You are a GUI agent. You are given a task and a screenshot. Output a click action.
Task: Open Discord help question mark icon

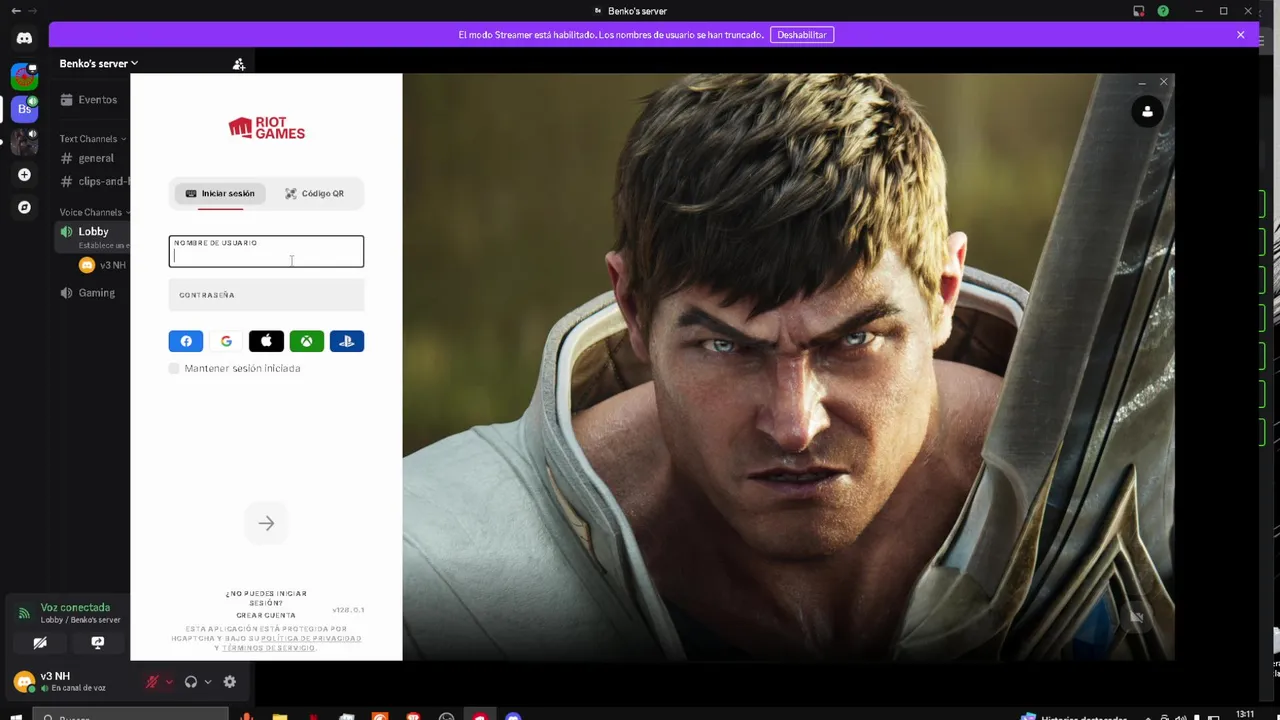point(1163,11)
